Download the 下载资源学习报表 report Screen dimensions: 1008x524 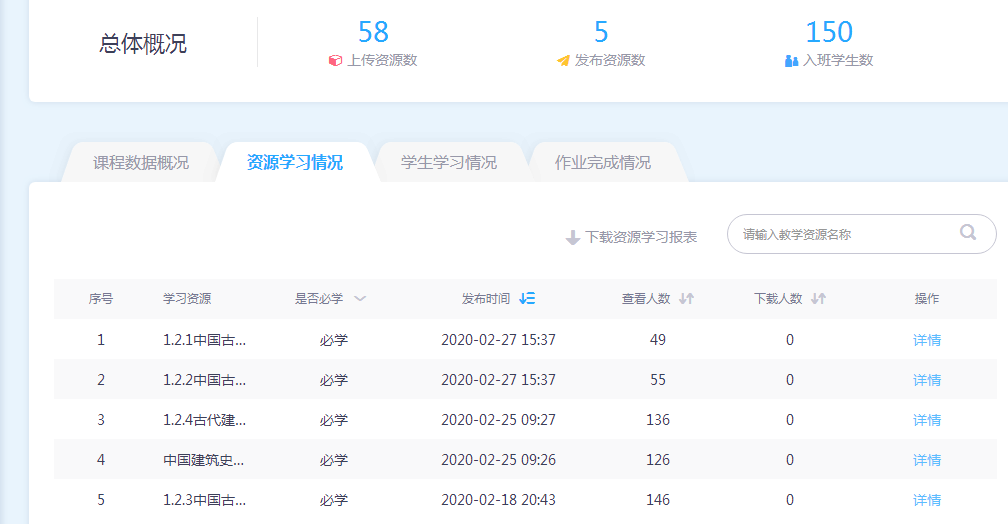click(x=641, y=237)
